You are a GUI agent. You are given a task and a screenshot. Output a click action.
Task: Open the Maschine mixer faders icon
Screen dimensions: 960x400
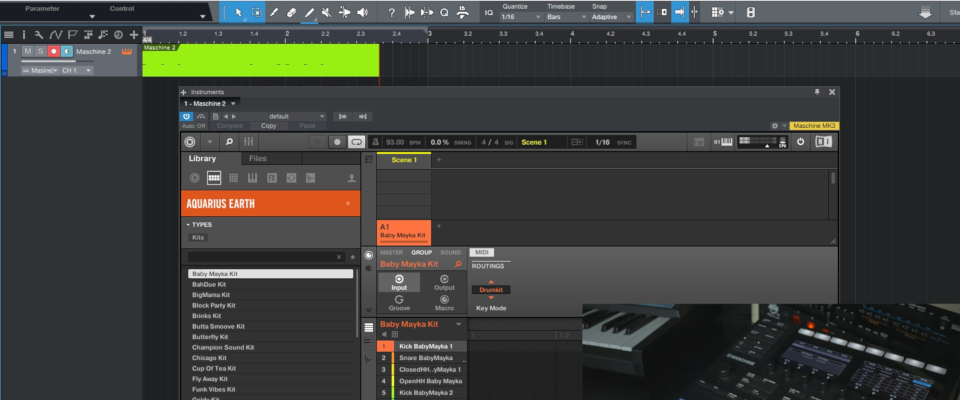249,142
